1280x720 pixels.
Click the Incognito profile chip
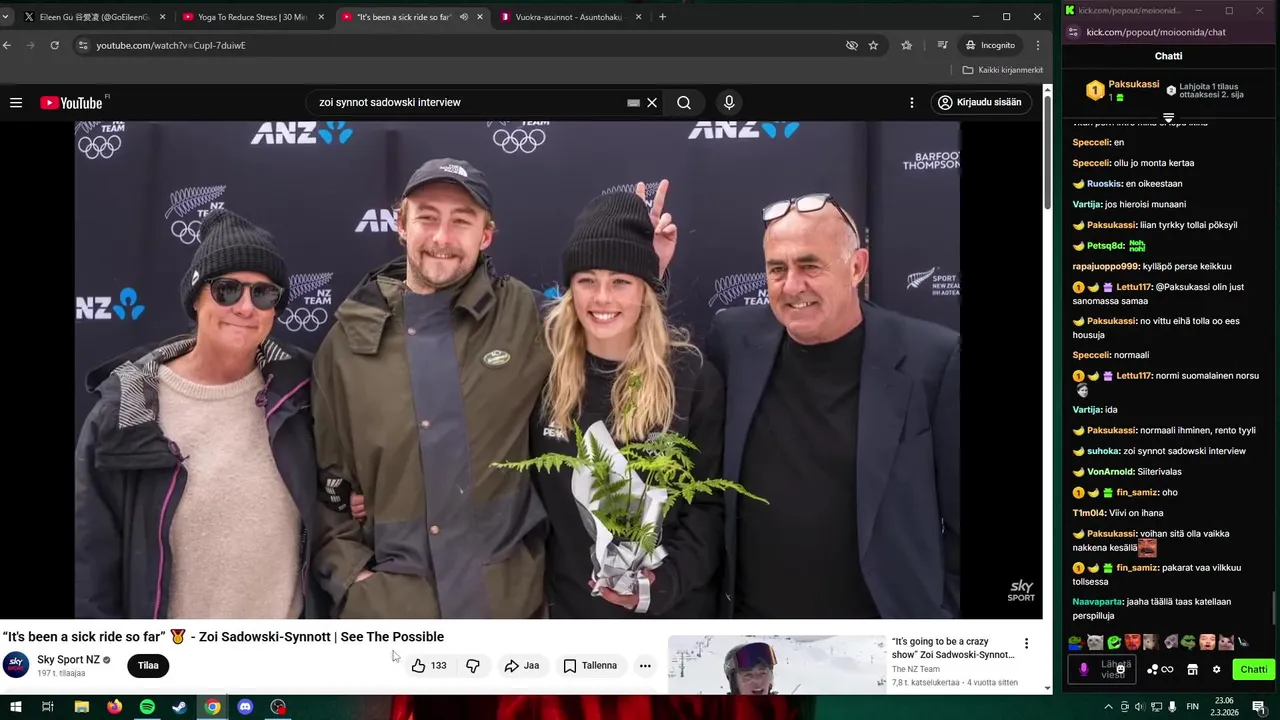coord(990,45)
